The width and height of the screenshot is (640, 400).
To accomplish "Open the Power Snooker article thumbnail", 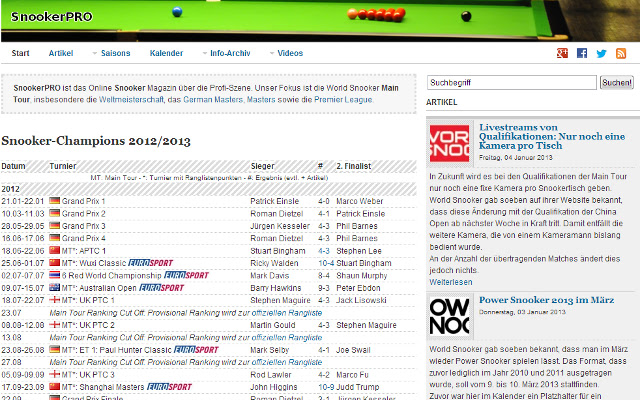I will 449,317.
